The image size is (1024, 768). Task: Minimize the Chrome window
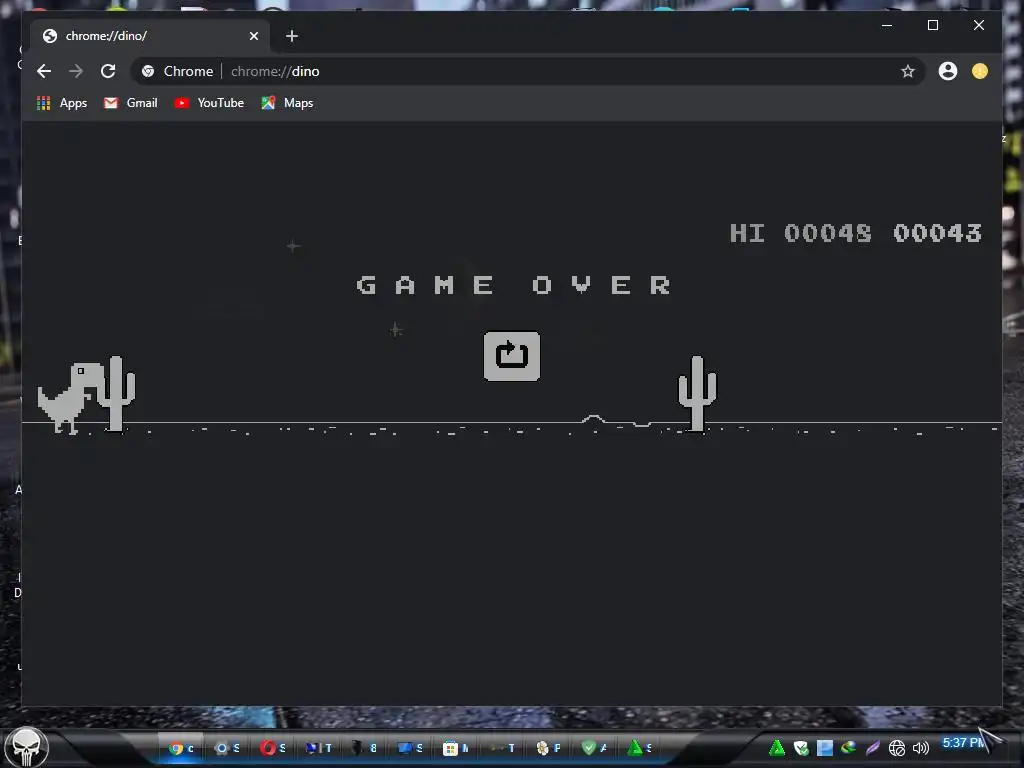point(887,25)
